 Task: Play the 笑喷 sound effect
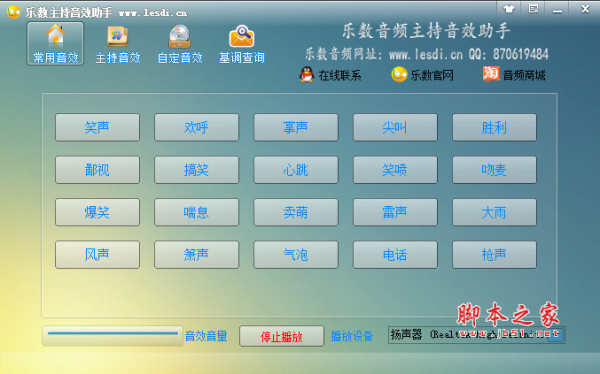pos(395,170)
